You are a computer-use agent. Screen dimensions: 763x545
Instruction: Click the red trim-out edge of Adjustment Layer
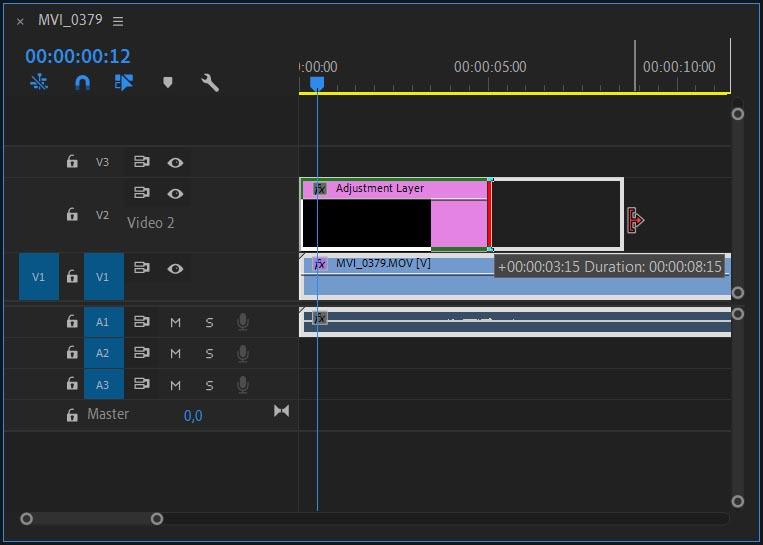click(490, 214)
